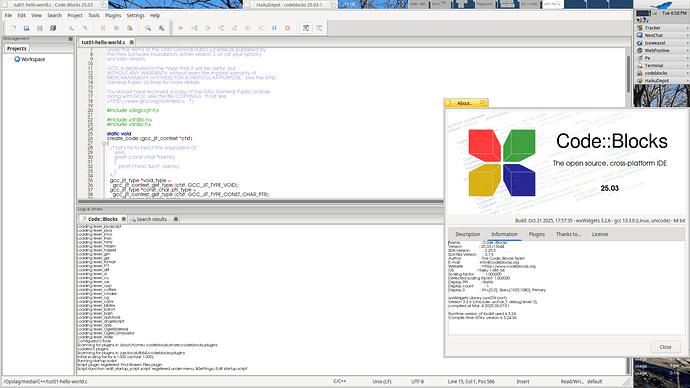Close the Management panel

70,39
